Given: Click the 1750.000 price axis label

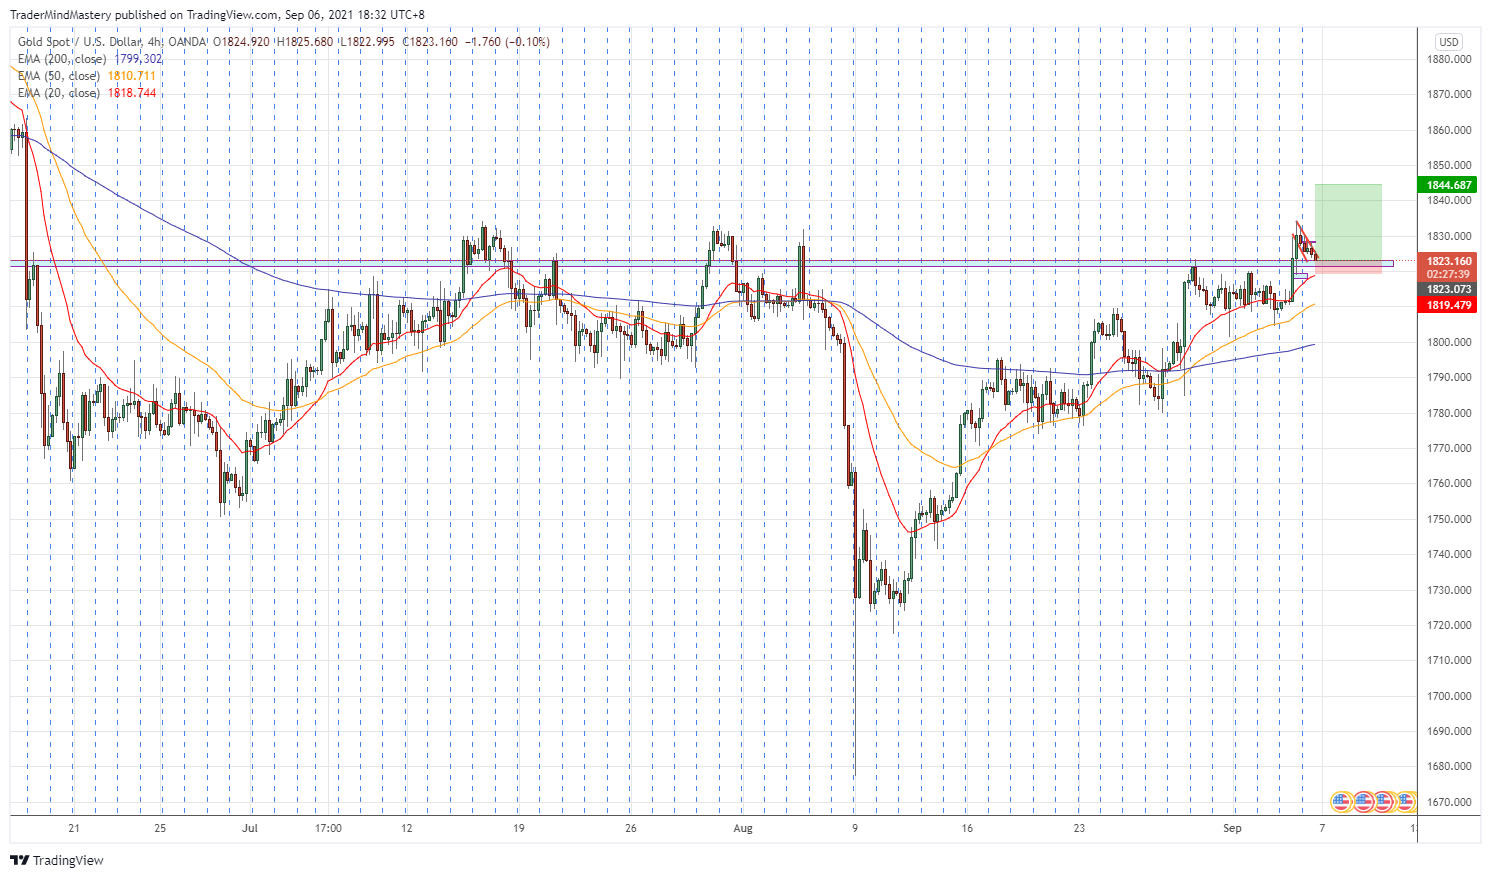Looking at the screenshot, I should pyautogui.click(x=1449, y=519).
